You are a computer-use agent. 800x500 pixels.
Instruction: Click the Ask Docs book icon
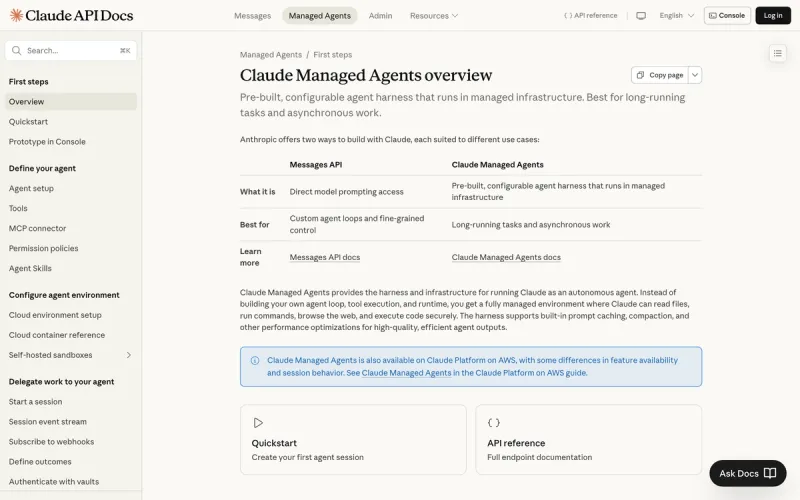tap(769, 473)
